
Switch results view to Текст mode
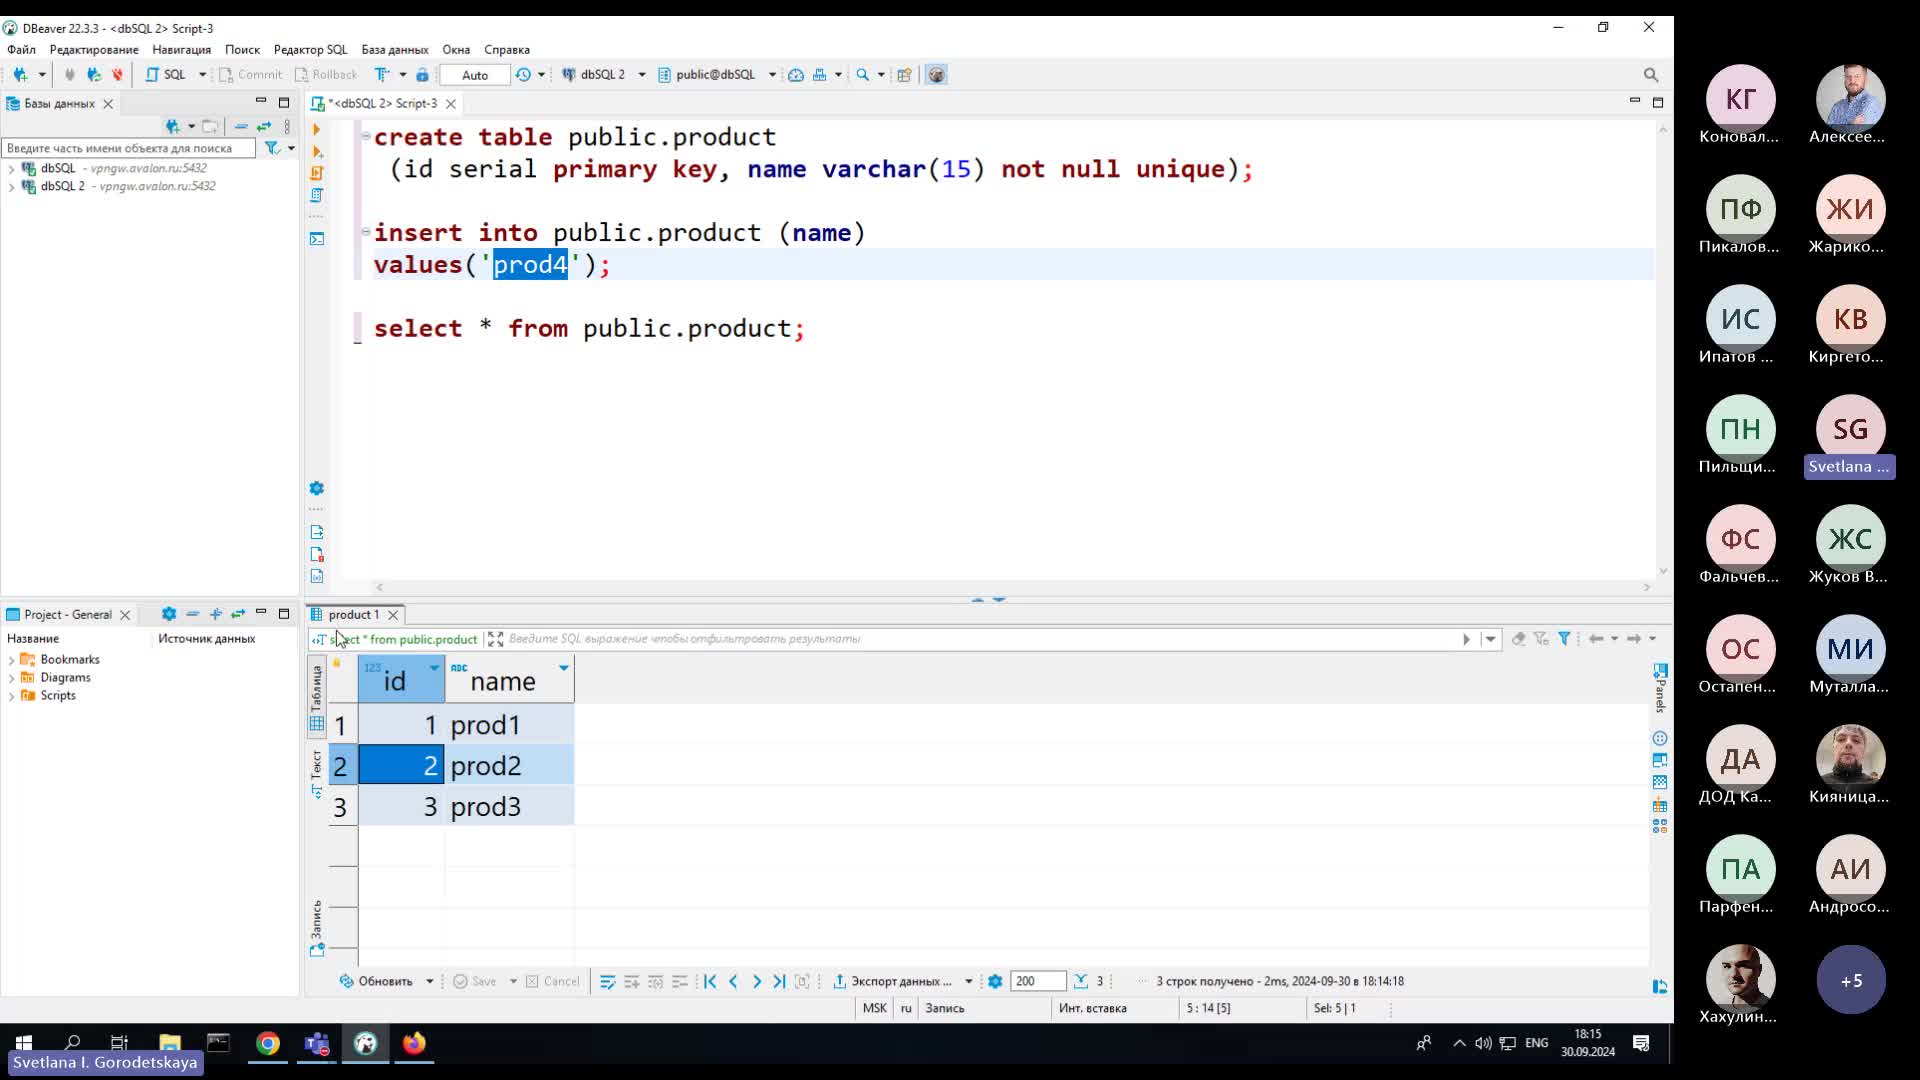click(316, 773)
